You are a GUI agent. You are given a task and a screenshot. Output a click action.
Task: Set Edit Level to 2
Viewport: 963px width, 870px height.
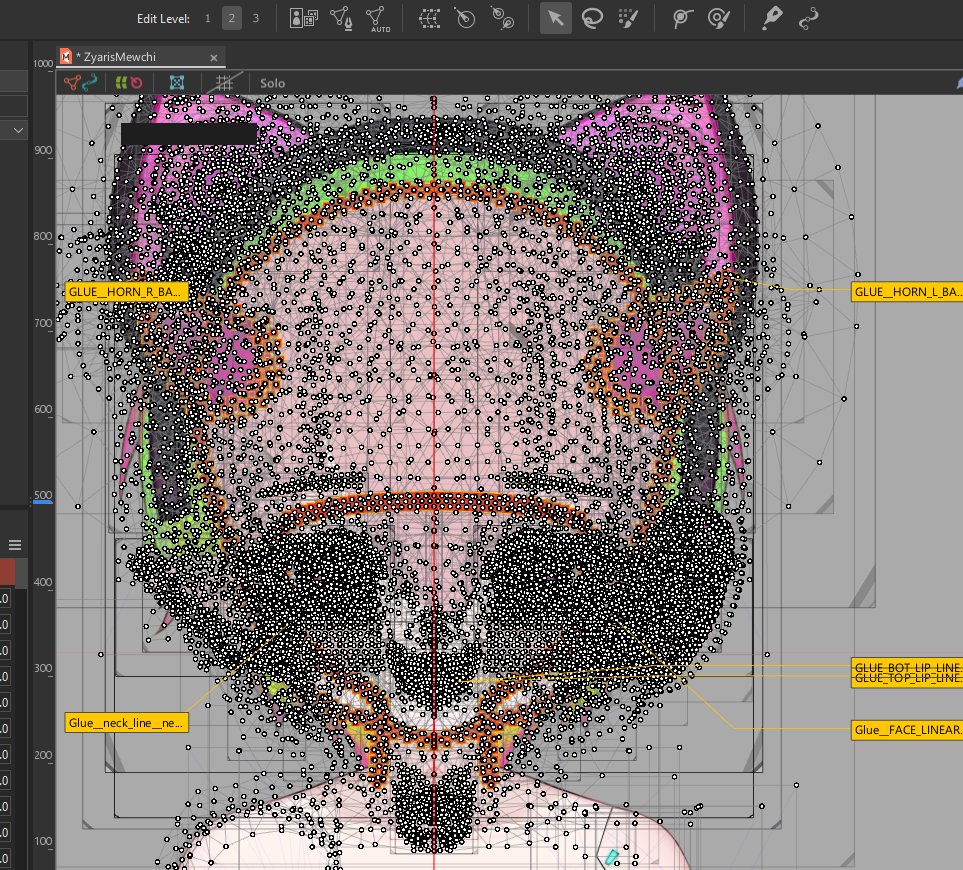(x=232, y=18)
